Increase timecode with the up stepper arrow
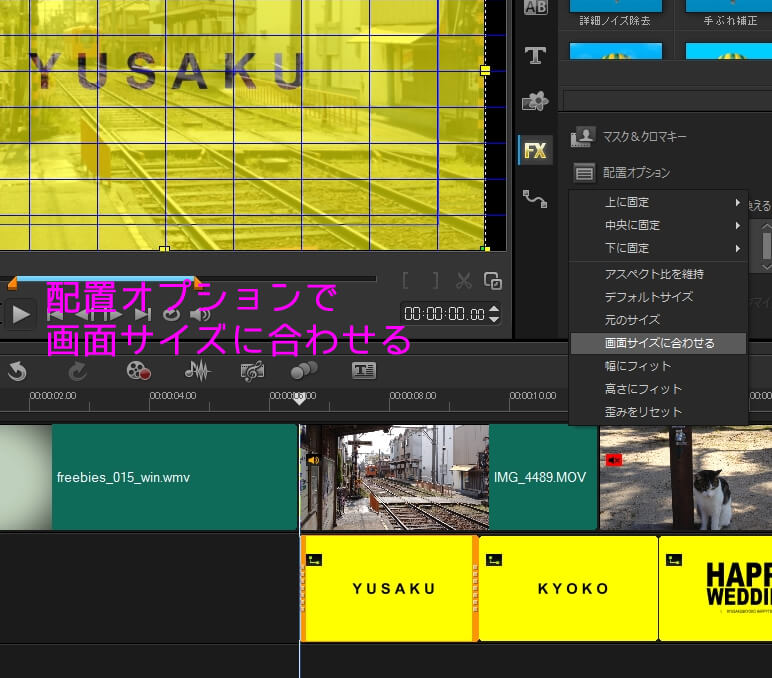Image resolution: width=772 pixels, height=678 pixels. [x=494, y=309]
